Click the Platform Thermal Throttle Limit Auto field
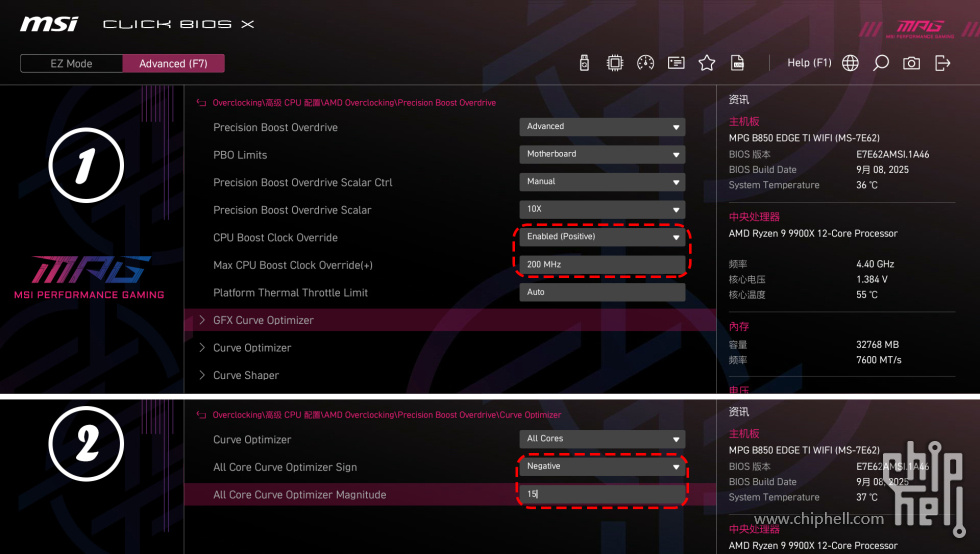The height and width of the screenshot is (554, 980). (602, 292)
